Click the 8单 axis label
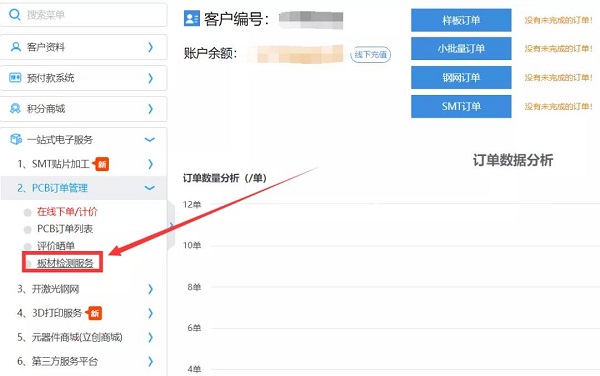 click(194, 287)
